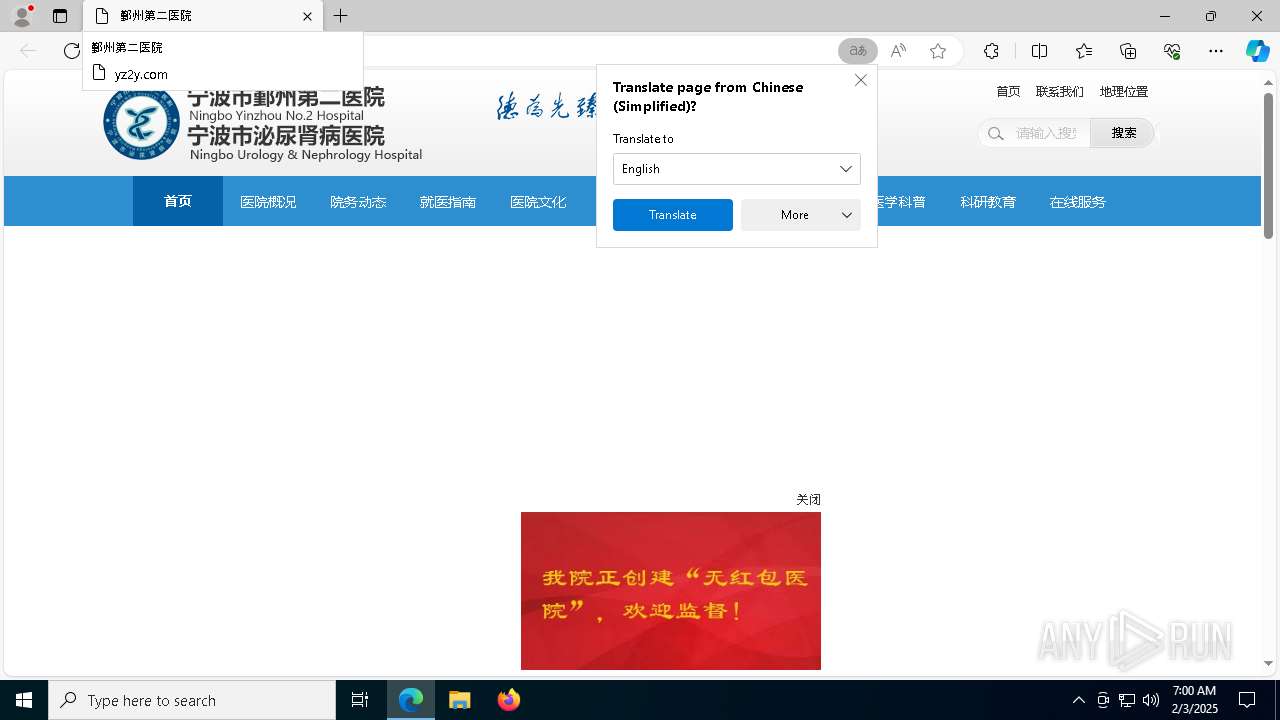Open Settings and more ellipsis menu
The width and height of the screenshot is (1280, 720).
pyautogui.click(x=1216, y=51)
